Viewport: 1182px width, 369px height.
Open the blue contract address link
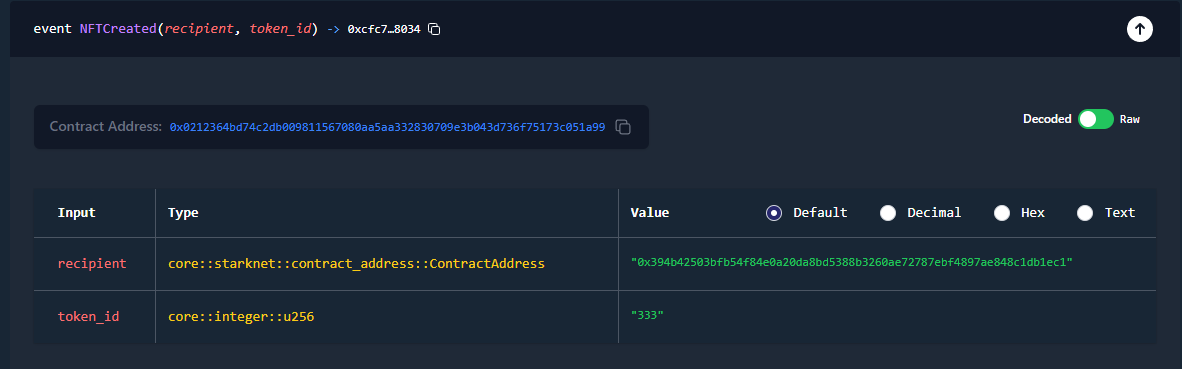pyautogui.click(x=387, y=127)
